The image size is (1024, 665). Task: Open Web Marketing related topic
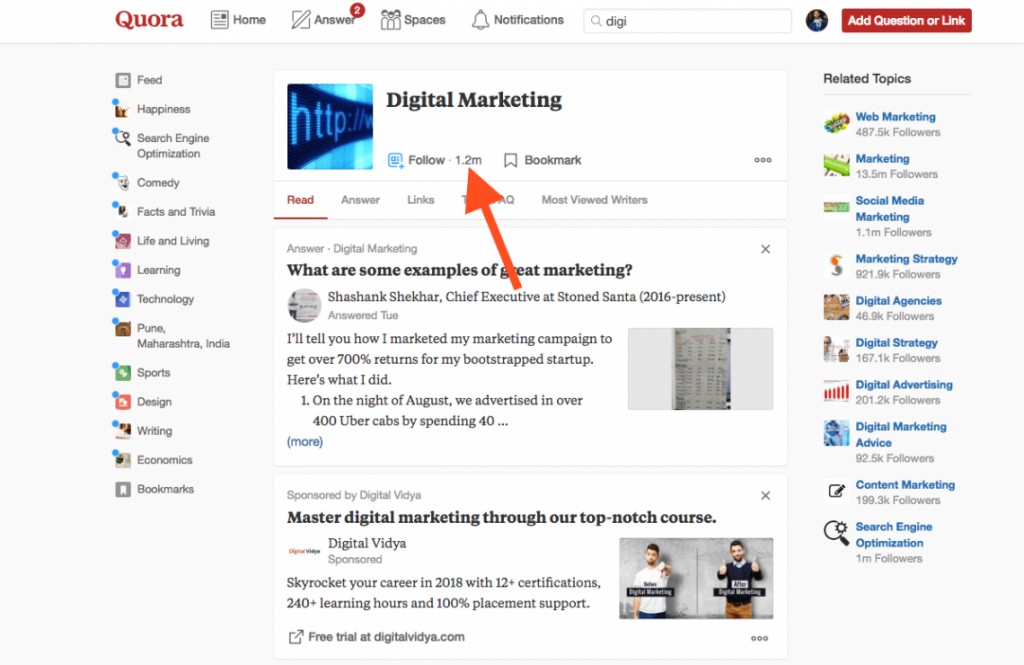click(x=895, y=117)
